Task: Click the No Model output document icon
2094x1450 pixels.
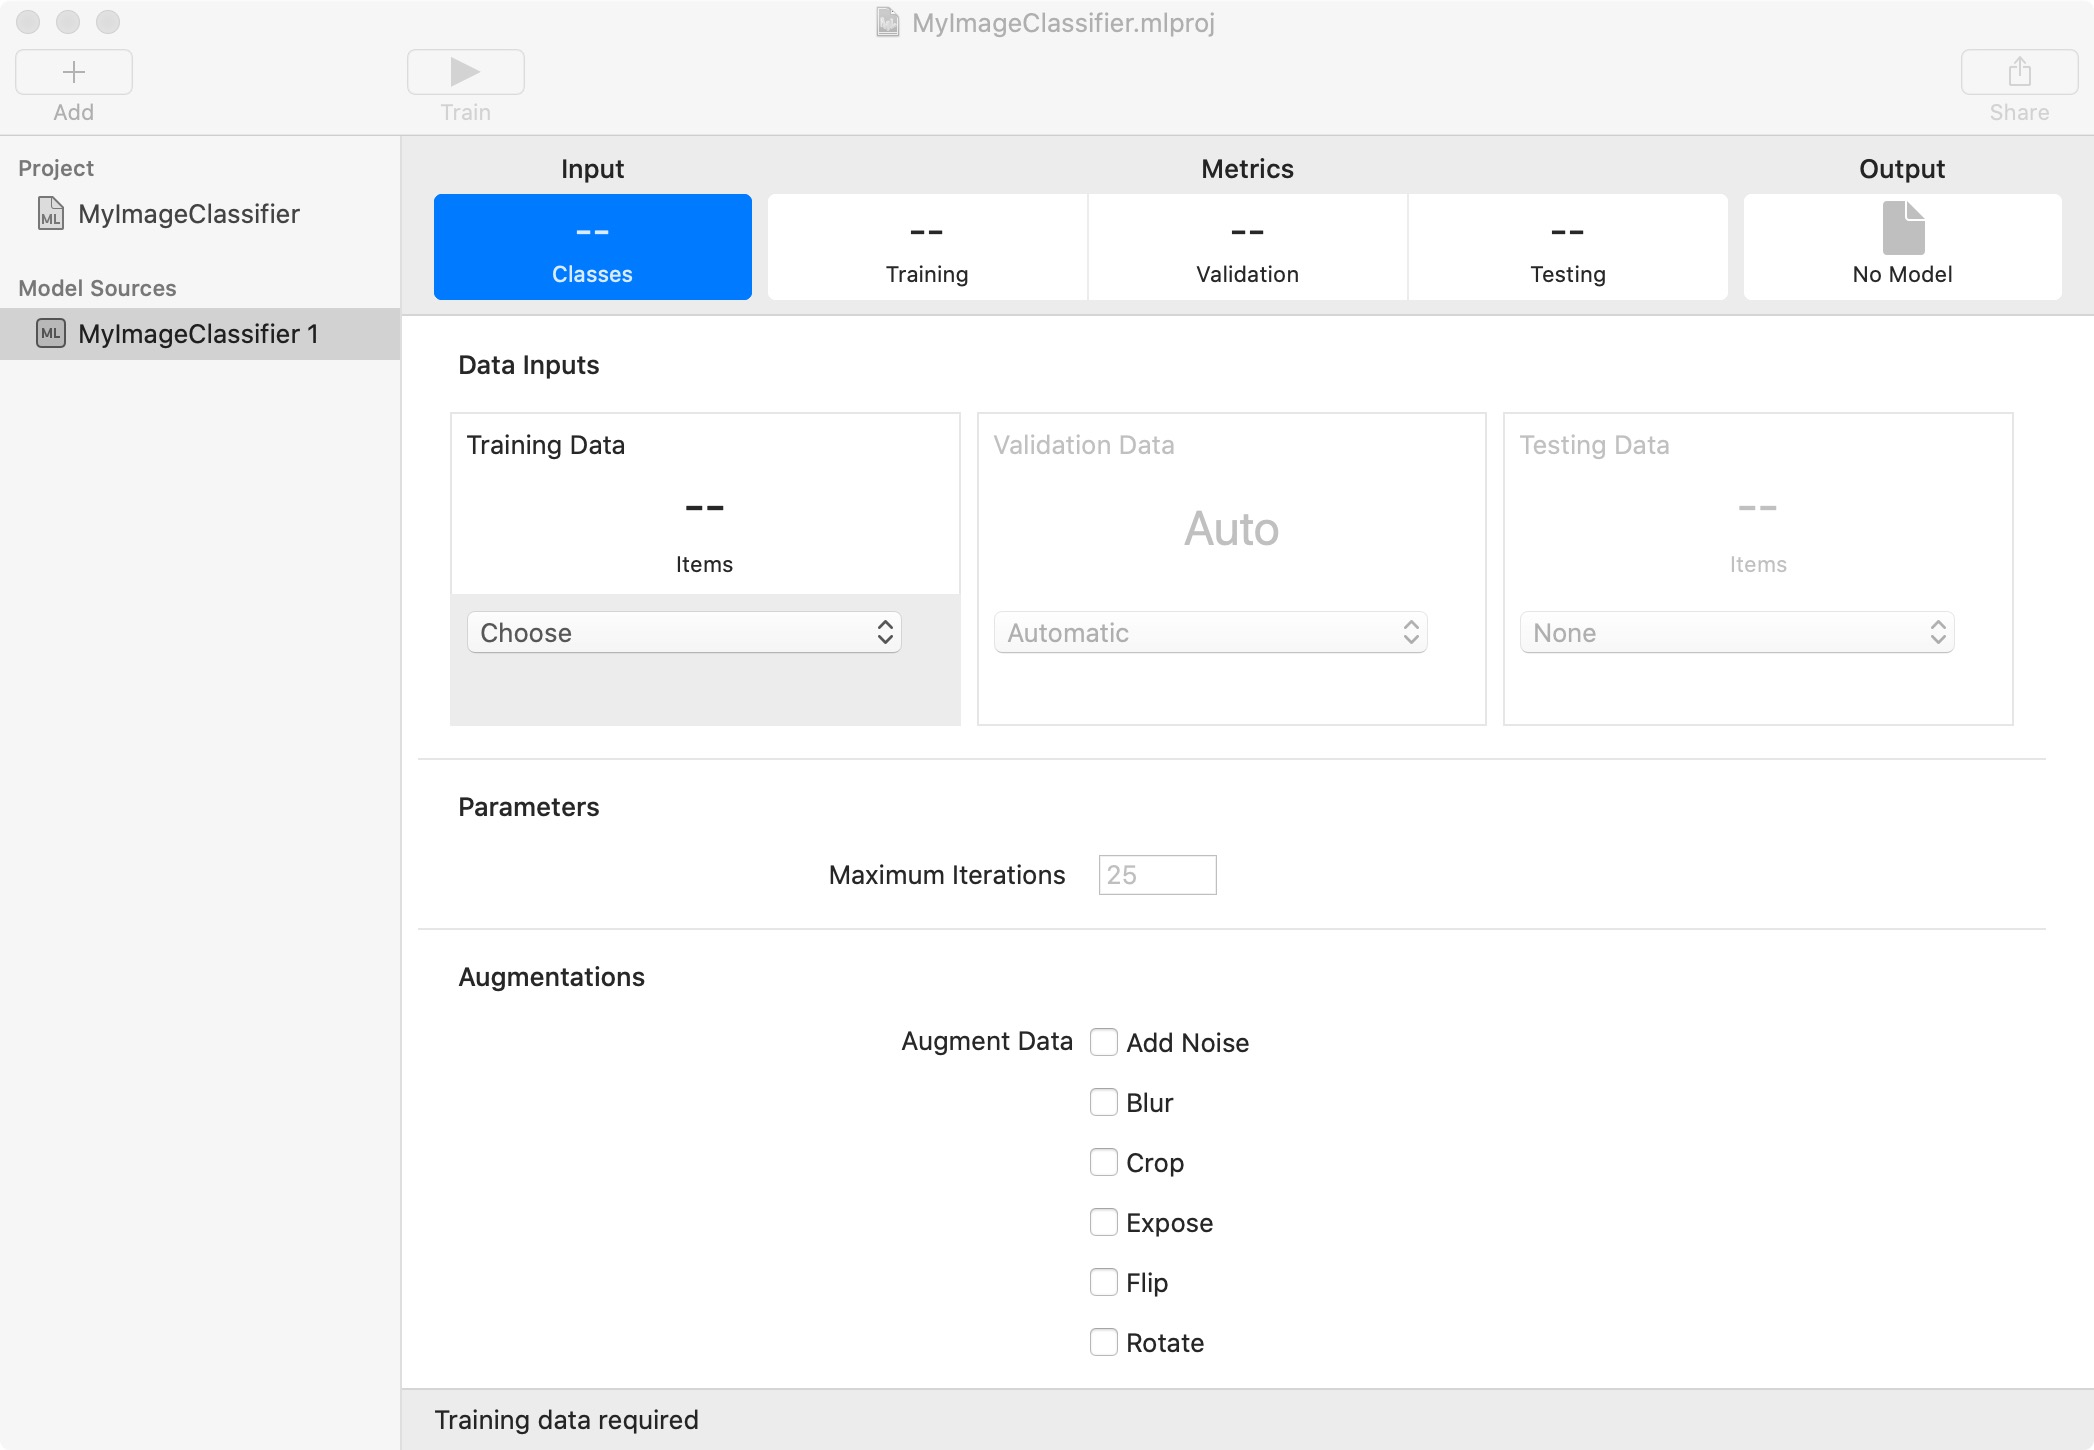Action: coord(1902,229)
